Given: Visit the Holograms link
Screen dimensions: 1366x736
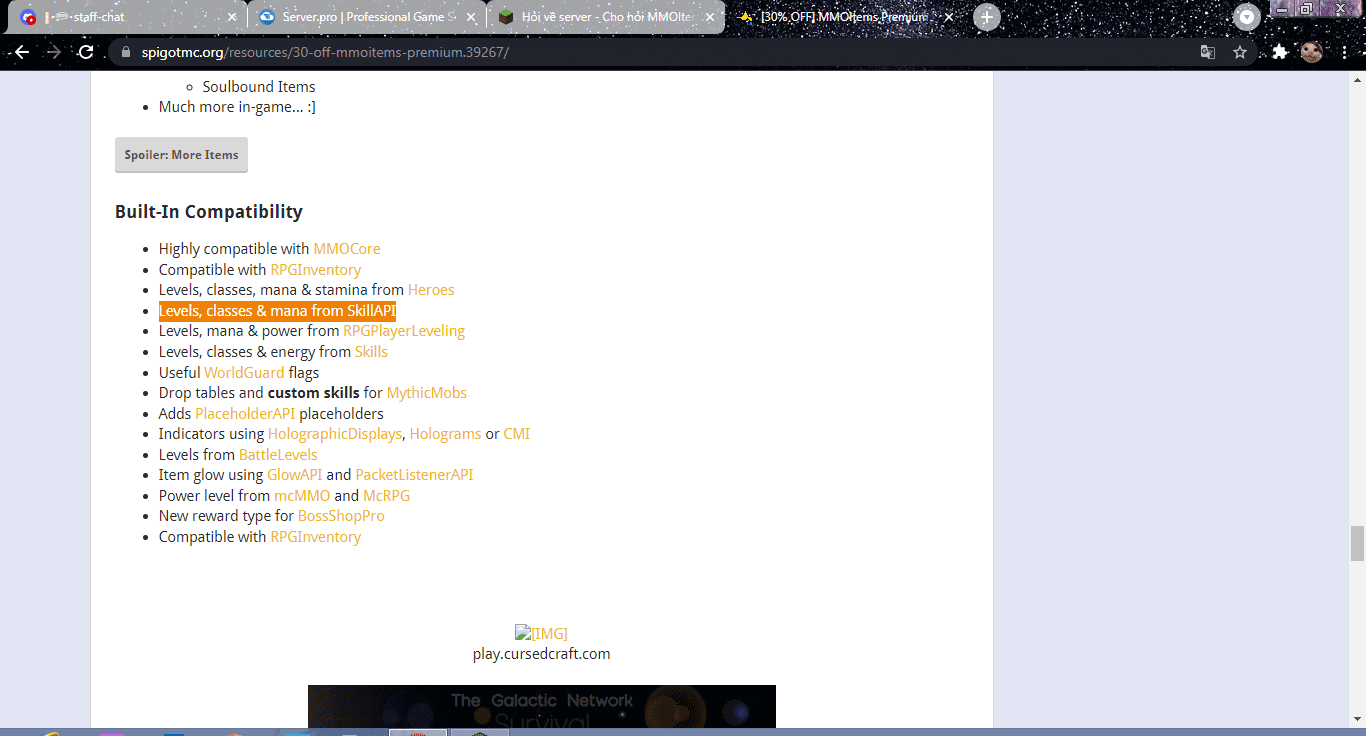Looking at the screenshot, I should [x=445, y=434].
